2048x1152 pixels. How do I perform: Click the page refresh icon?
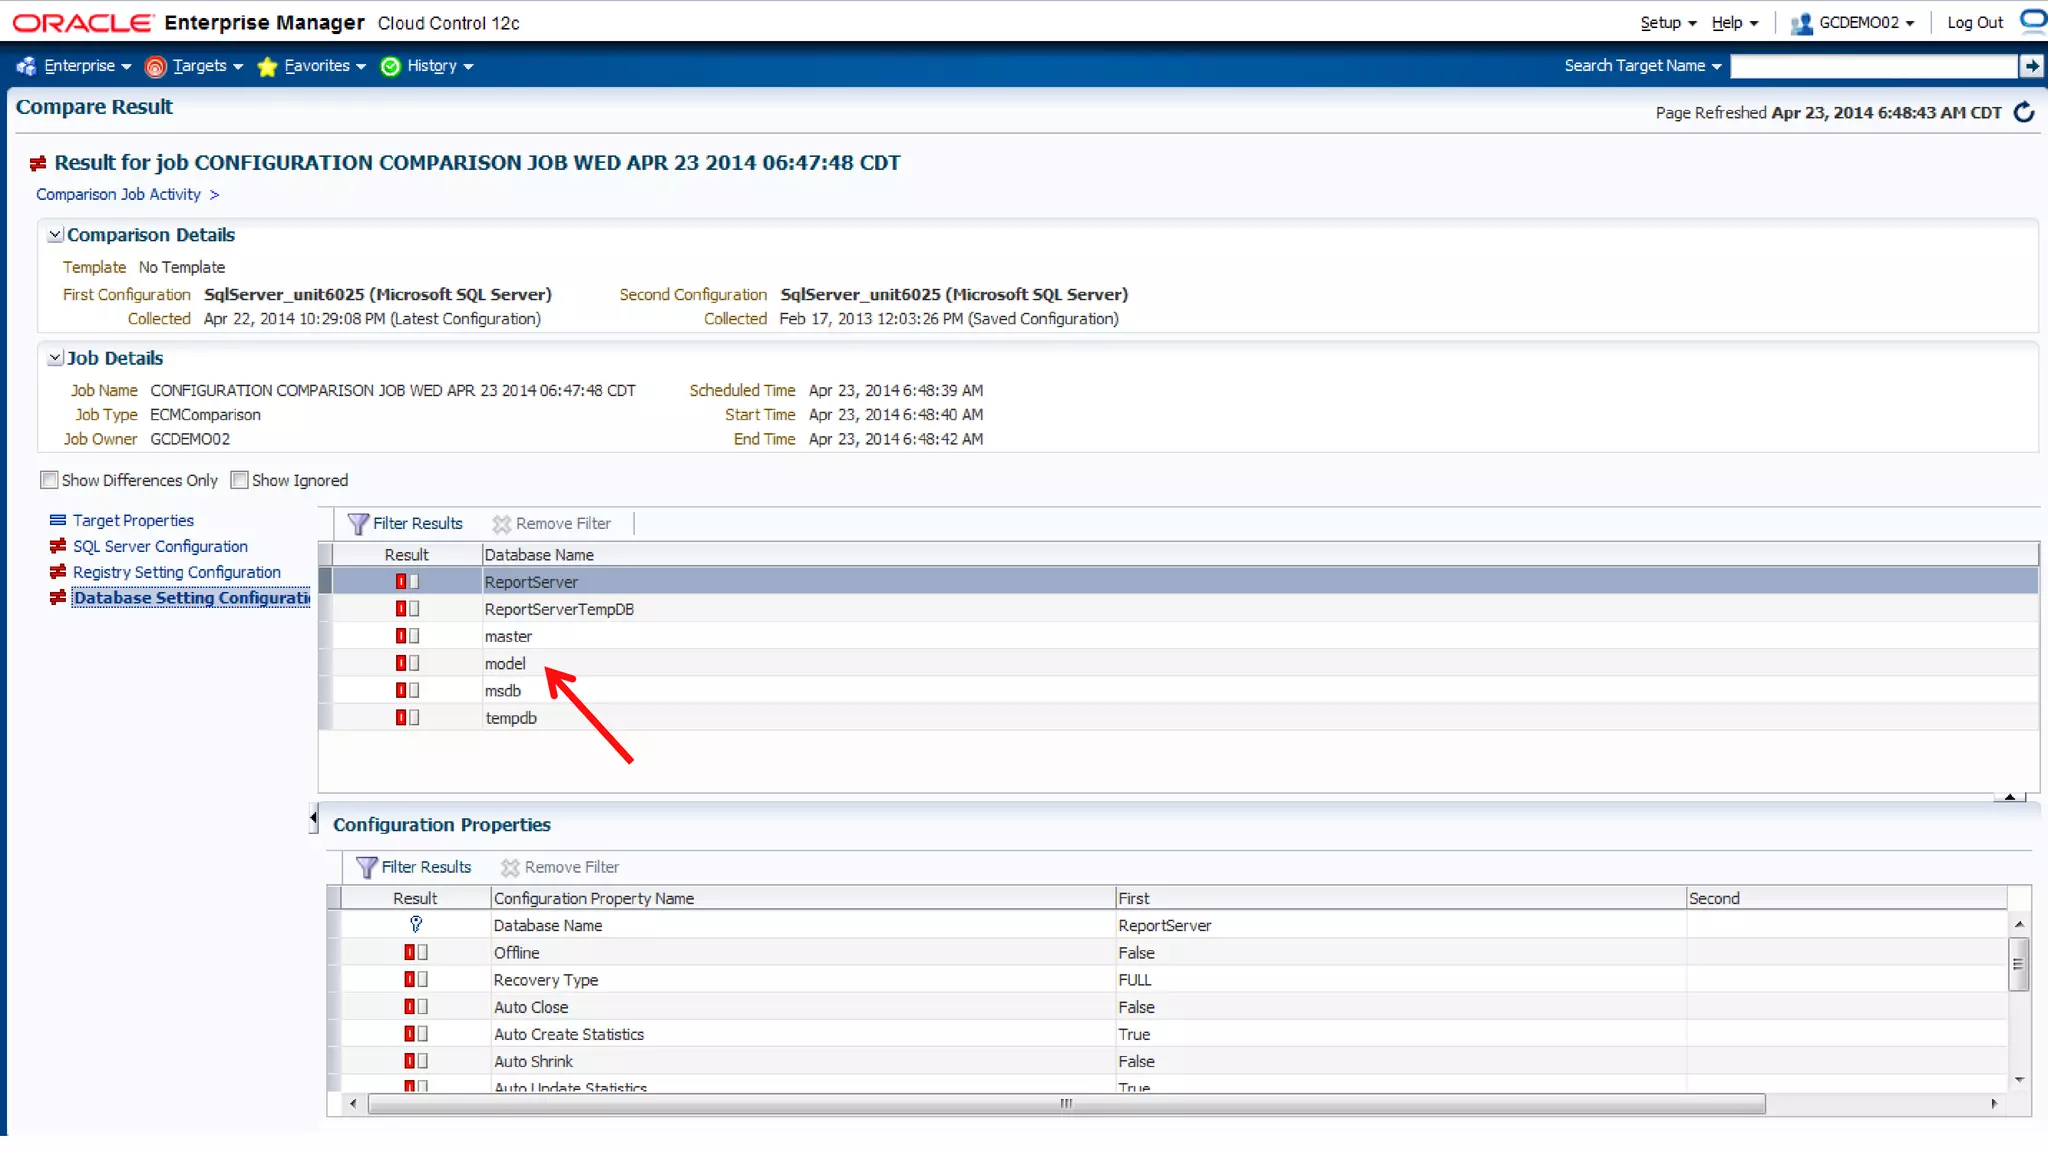(2024, 112)
